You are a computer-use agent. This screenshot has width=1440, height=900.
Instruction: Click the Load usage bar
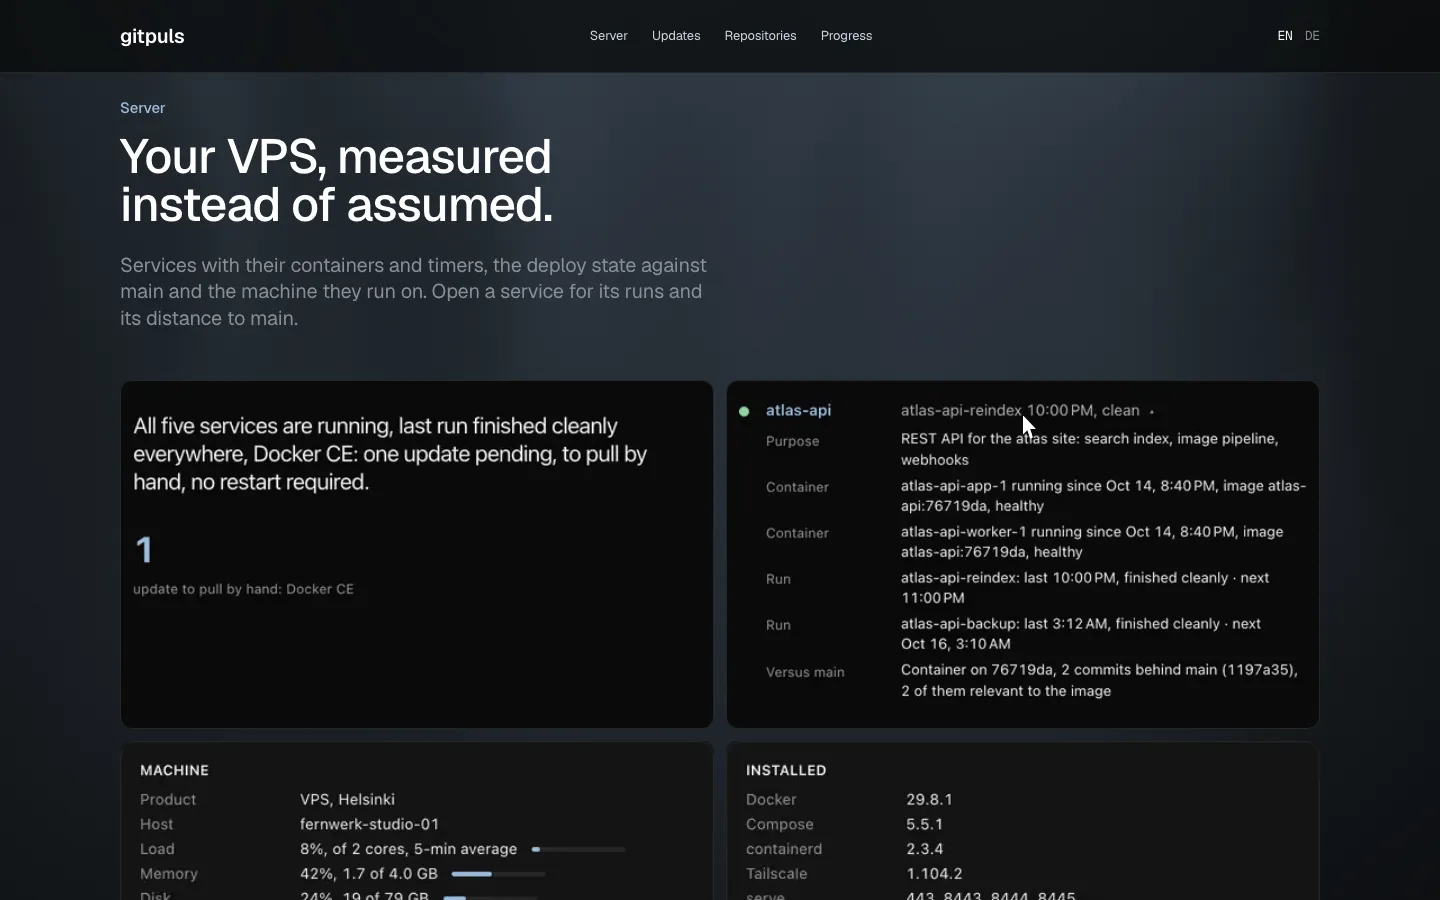coord(578,849)
